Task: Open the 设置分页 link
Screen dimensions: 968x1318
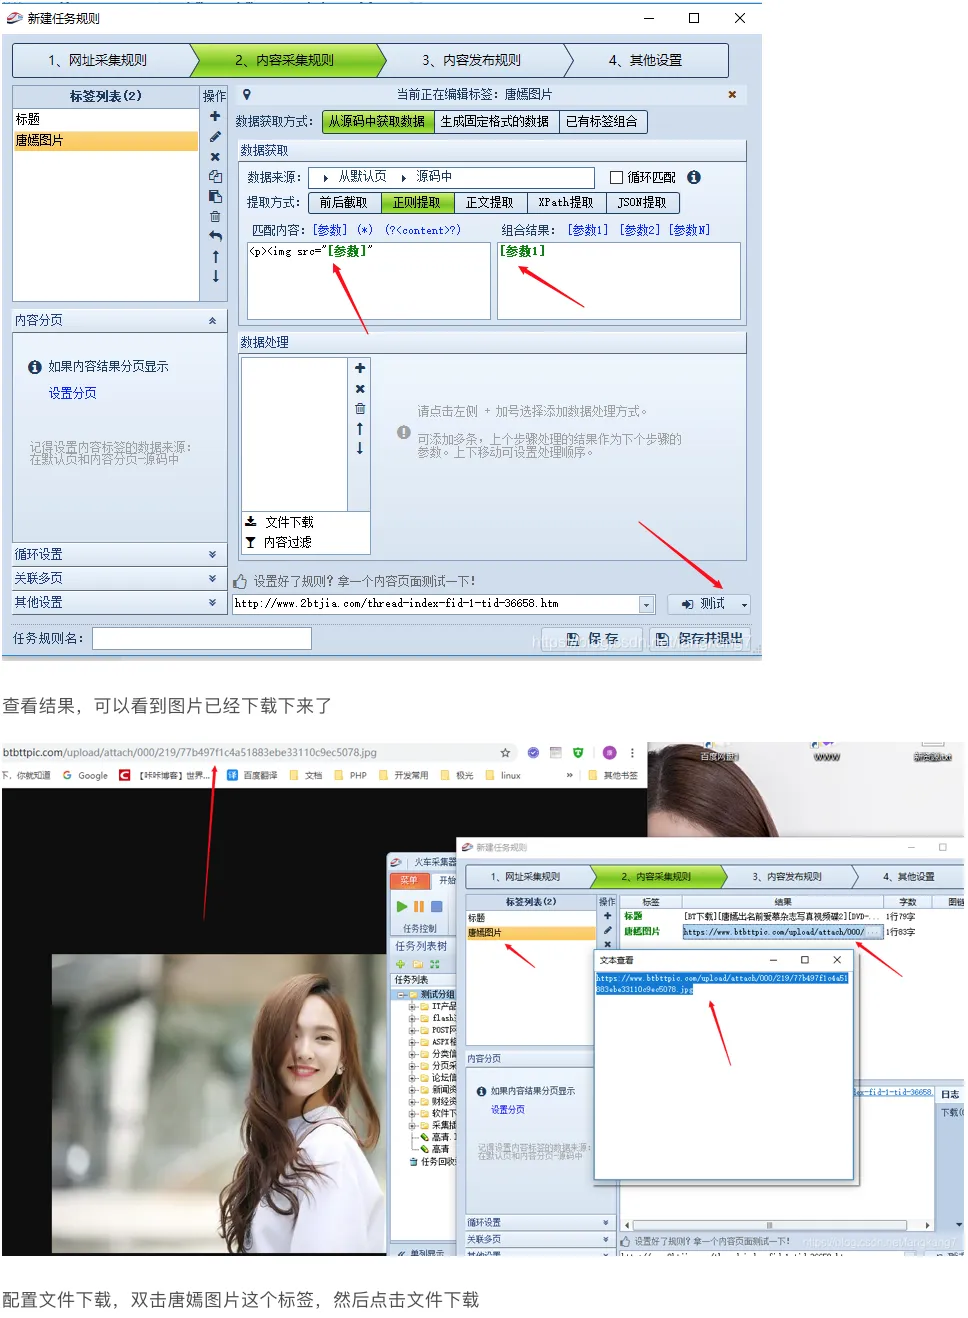Action: (x=71, y=392)
